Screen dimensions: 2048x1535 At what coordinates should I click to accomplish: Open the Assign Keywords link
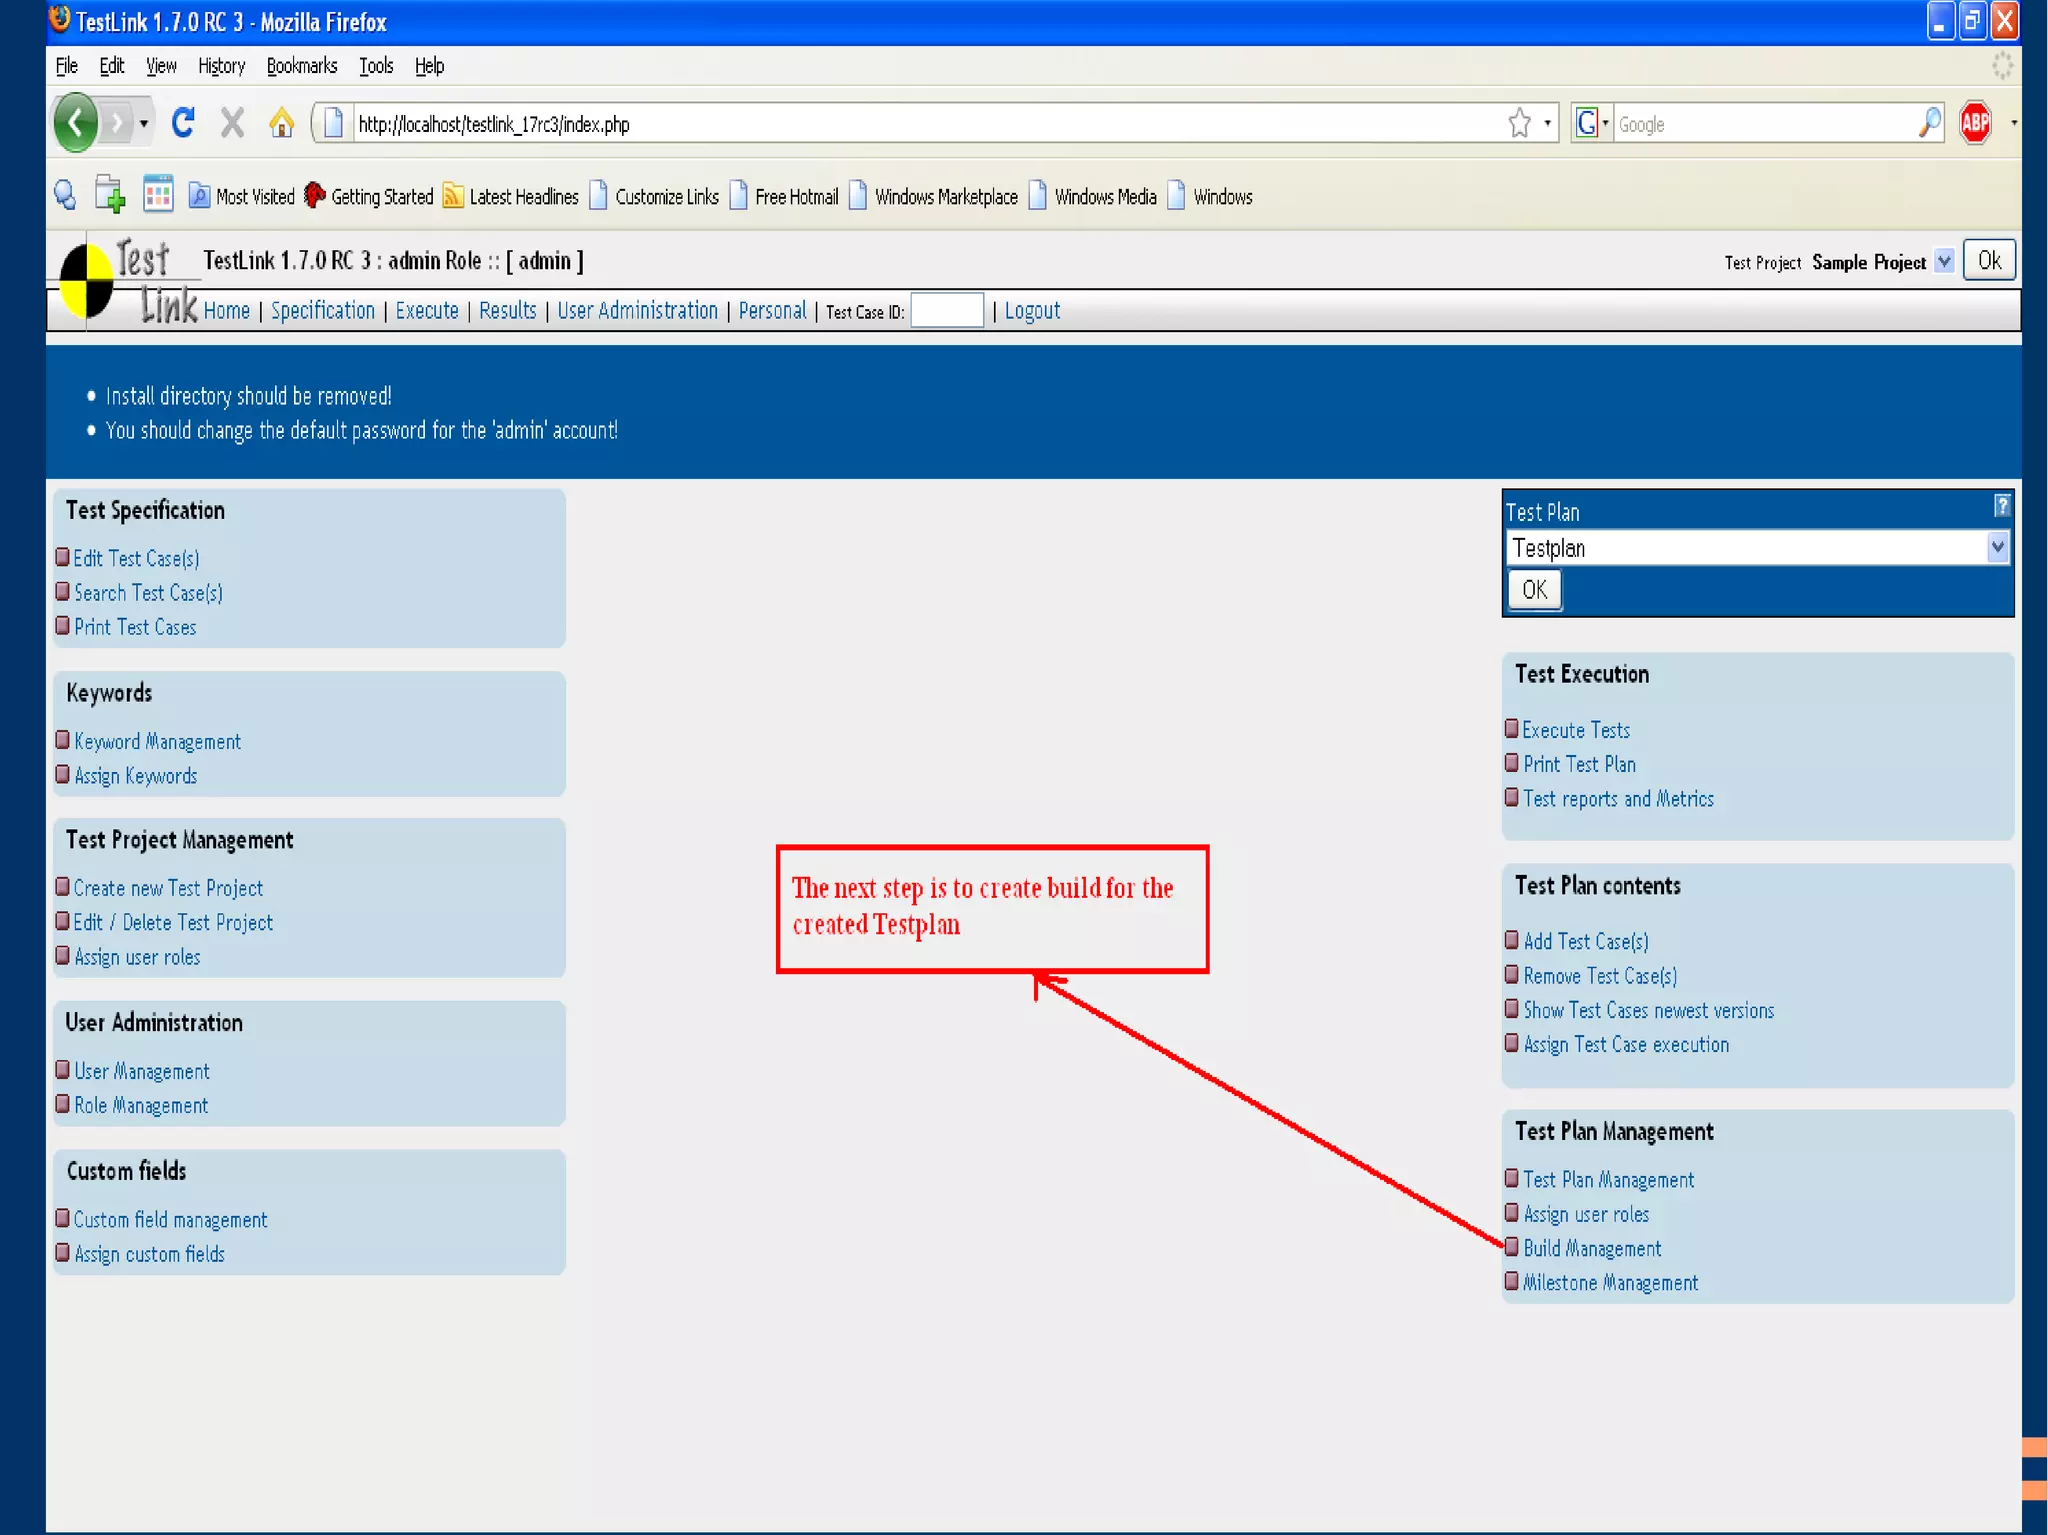(x=135, y=776)
